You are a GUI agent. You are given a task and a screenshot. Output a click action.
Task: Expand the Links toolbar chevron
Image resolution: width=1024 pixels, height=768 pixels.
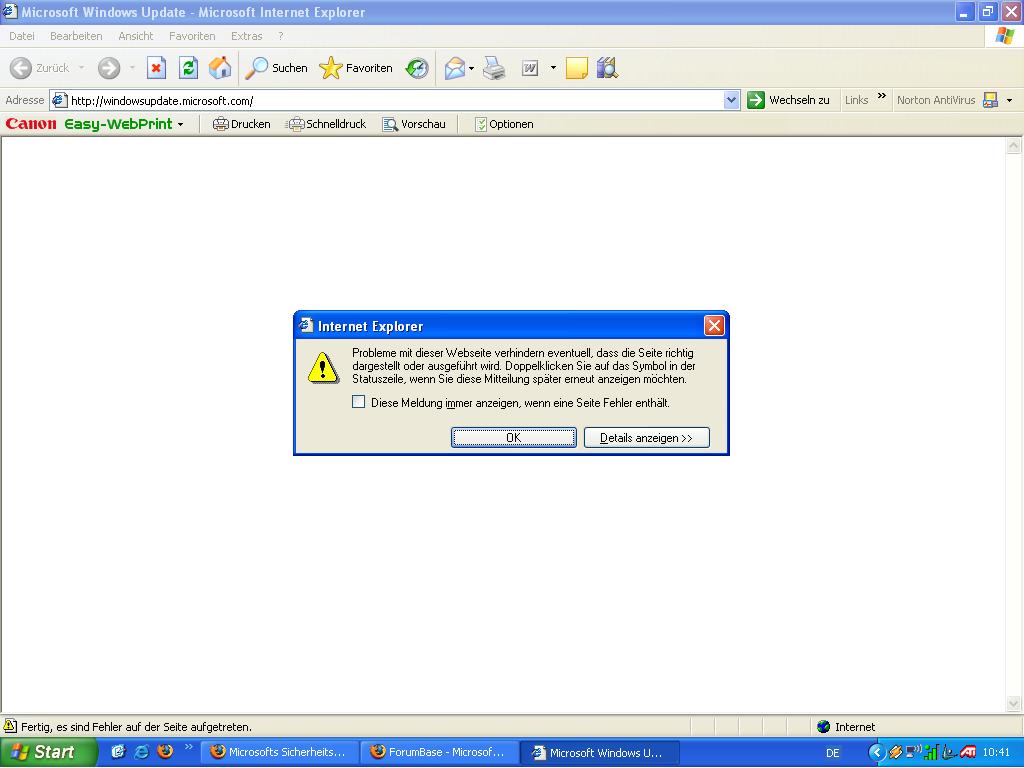coord(882,97)
